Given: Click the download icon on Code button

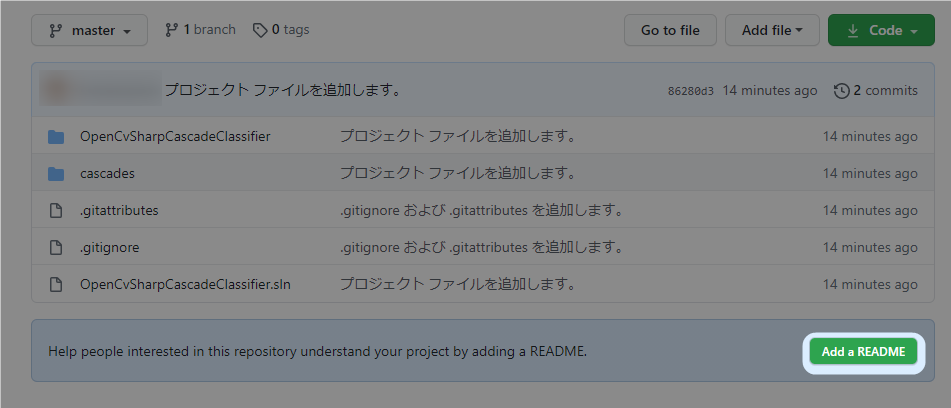Looking at the screenshot, I should tap(853, 30).
